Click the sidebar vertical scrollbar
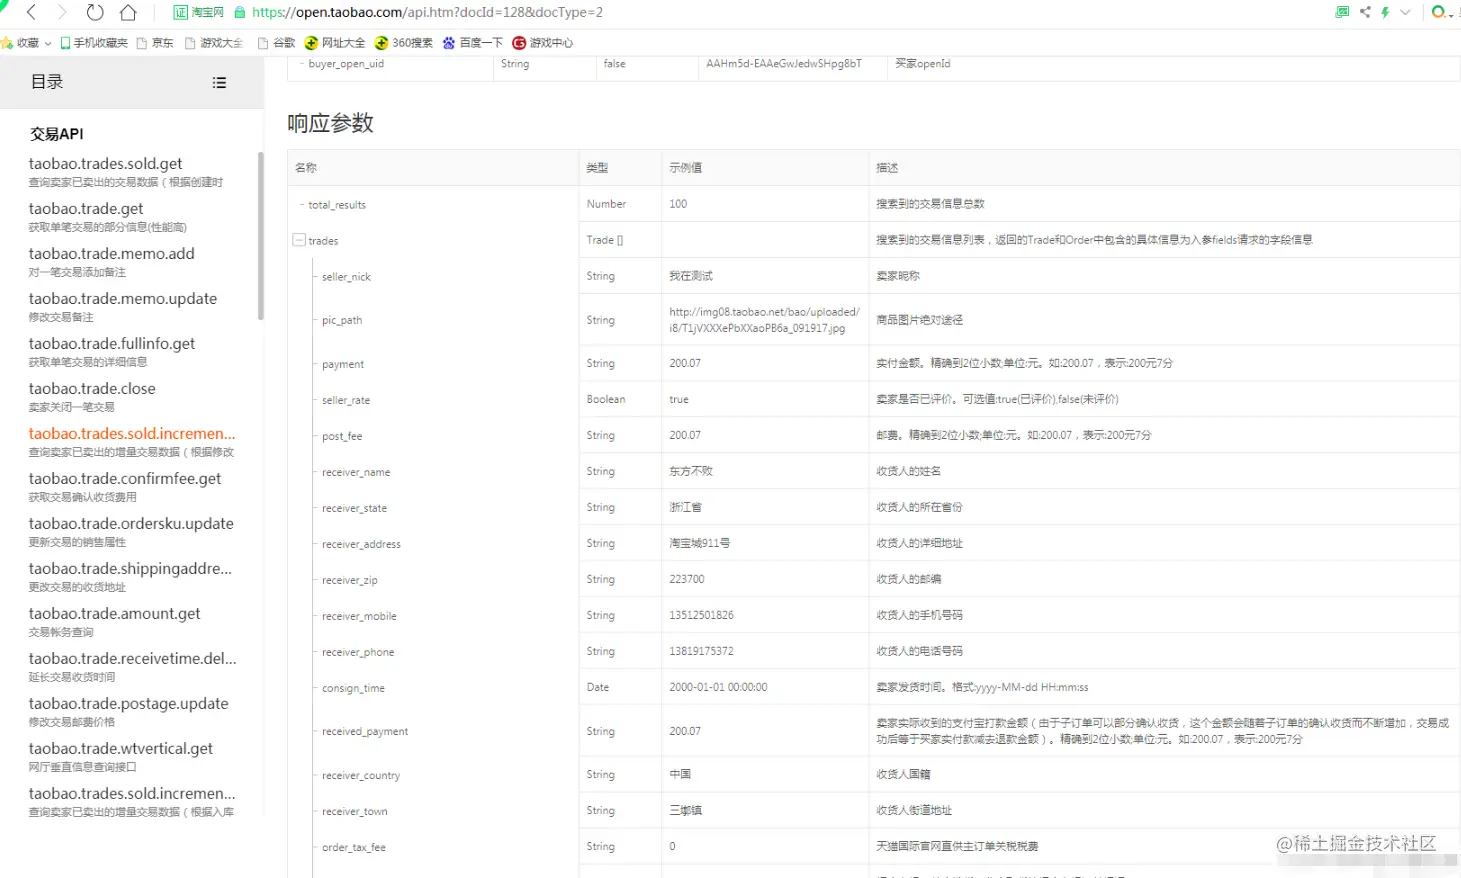The width and height of the screenshot is (1461, 878). [261, 236]
